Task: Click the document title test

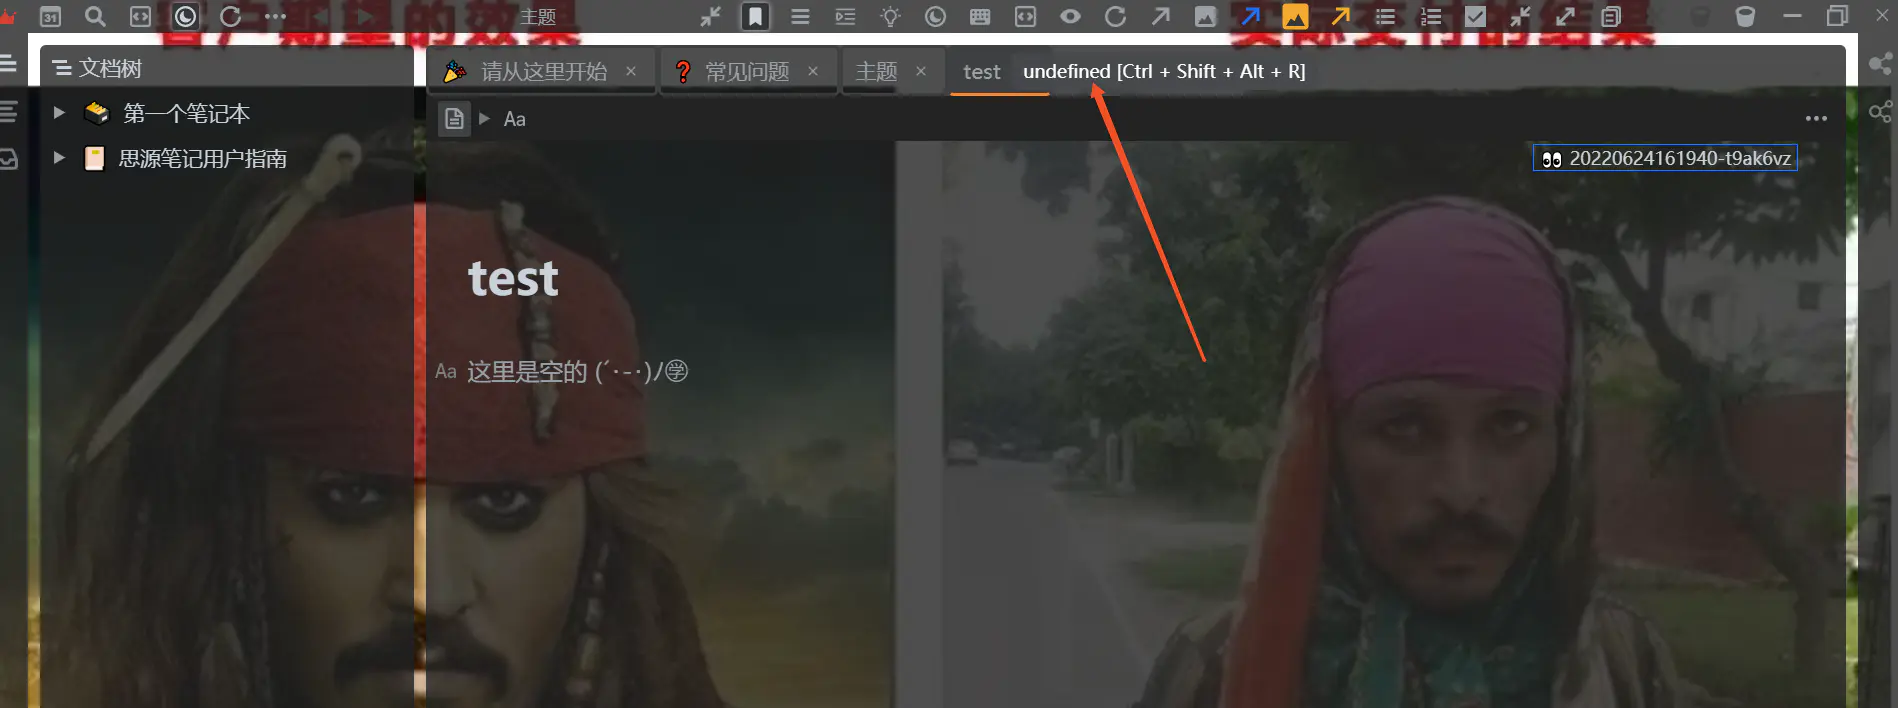Action: click(x=513, y=278)
